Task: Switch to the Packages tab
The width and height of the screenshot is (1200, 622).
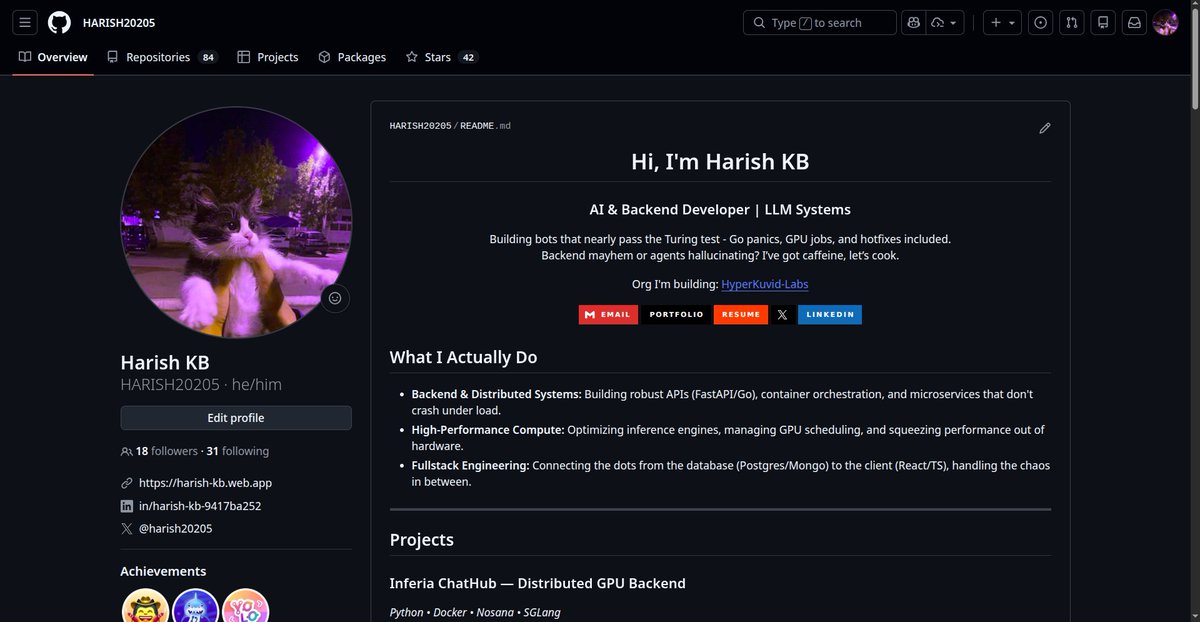Action: pyautogui.click(x=352, y=57)
